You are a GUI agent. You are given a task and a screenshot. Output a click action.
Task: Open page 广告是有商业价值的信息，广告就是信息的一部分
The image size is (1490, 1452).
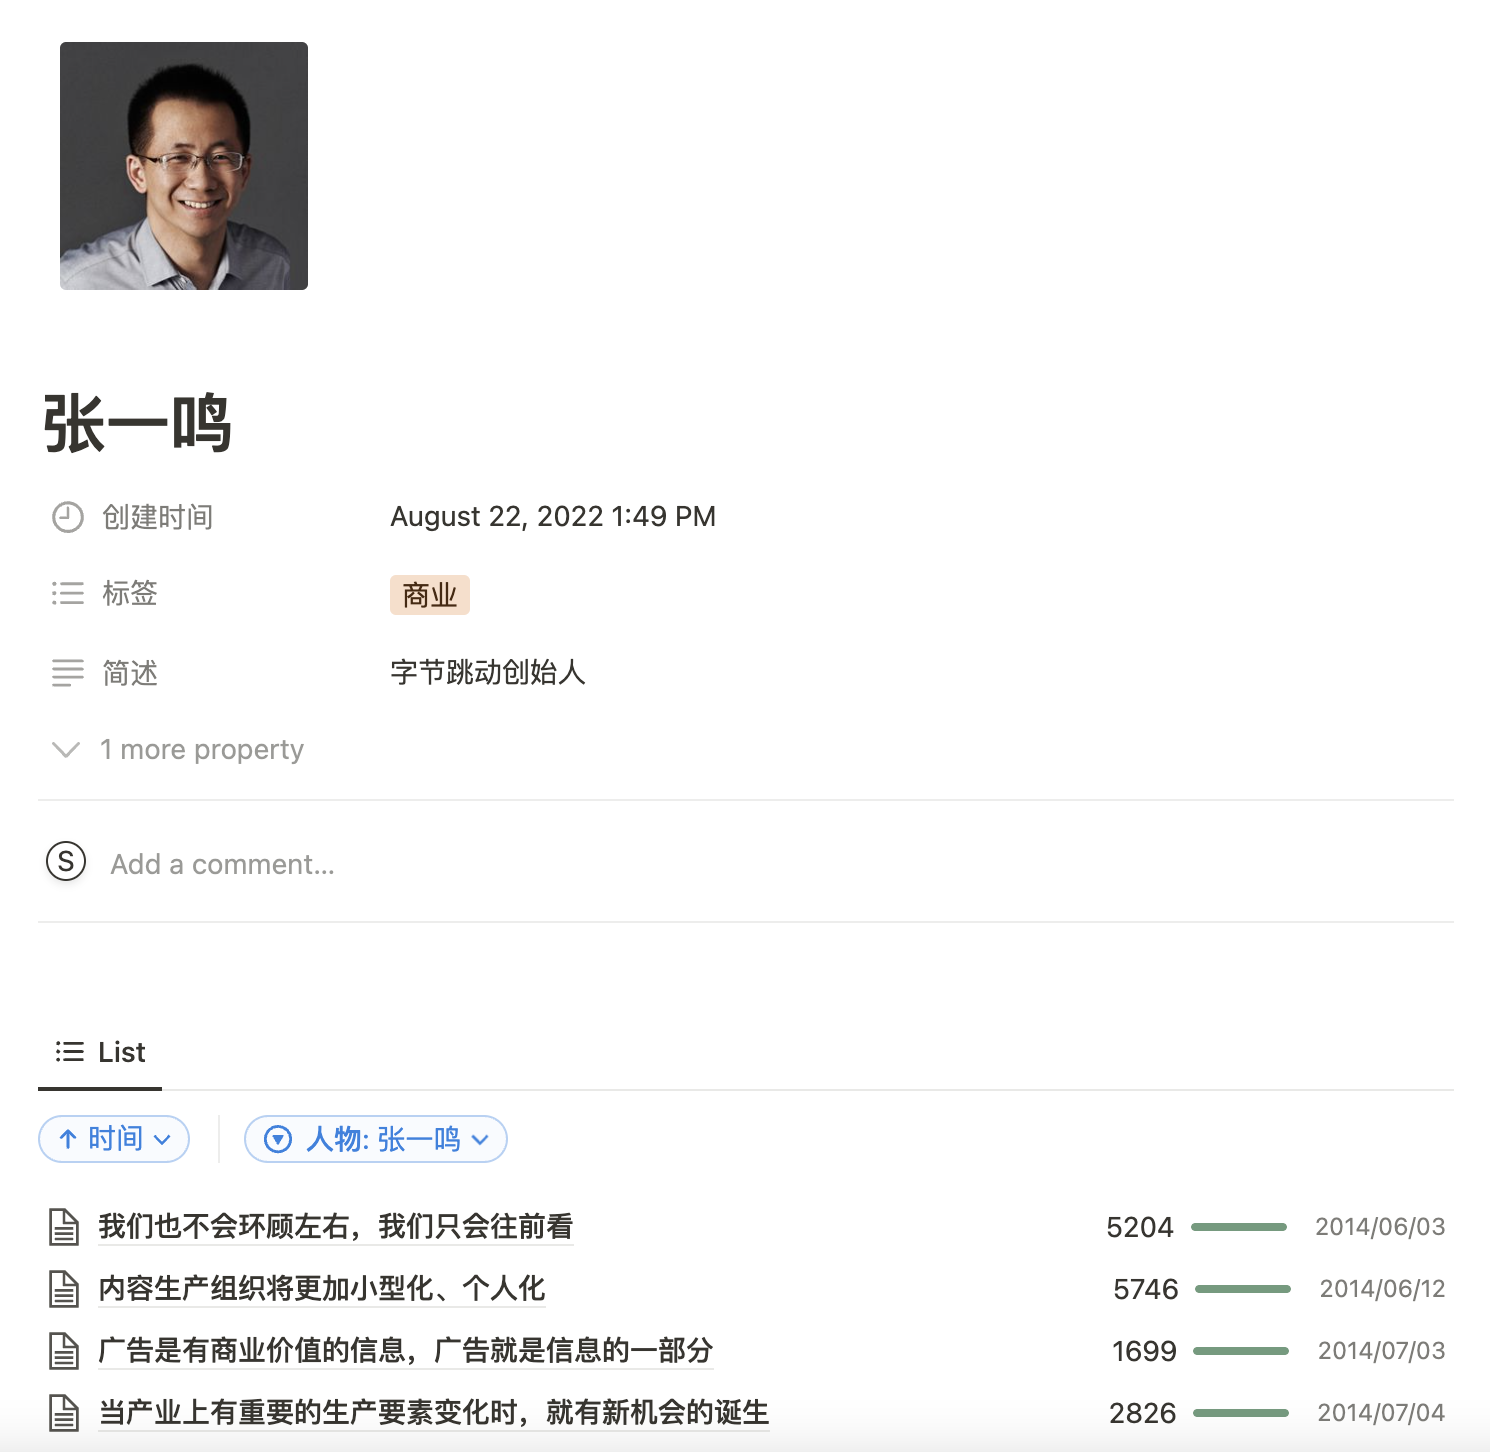[405, 1351]
